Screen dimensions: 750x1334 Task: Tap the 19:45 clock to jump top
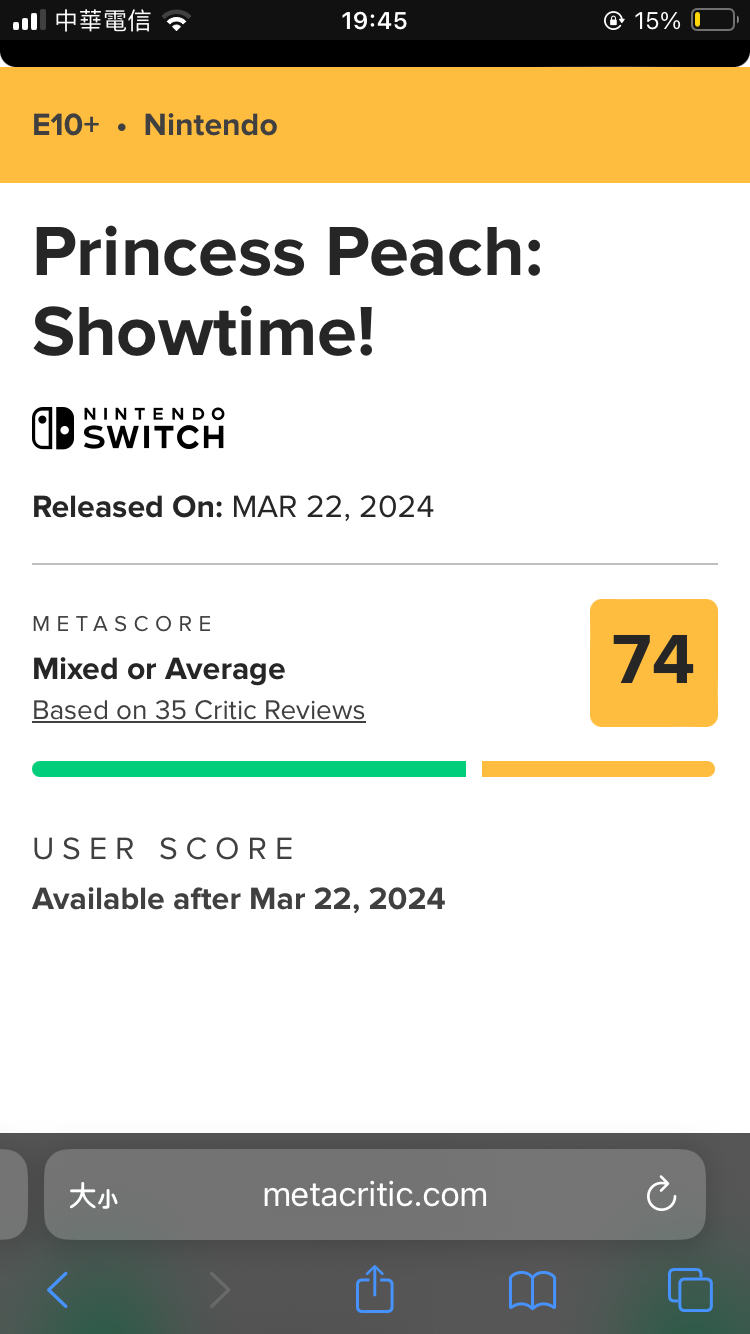pyautogui.click(x=375, y=20)
